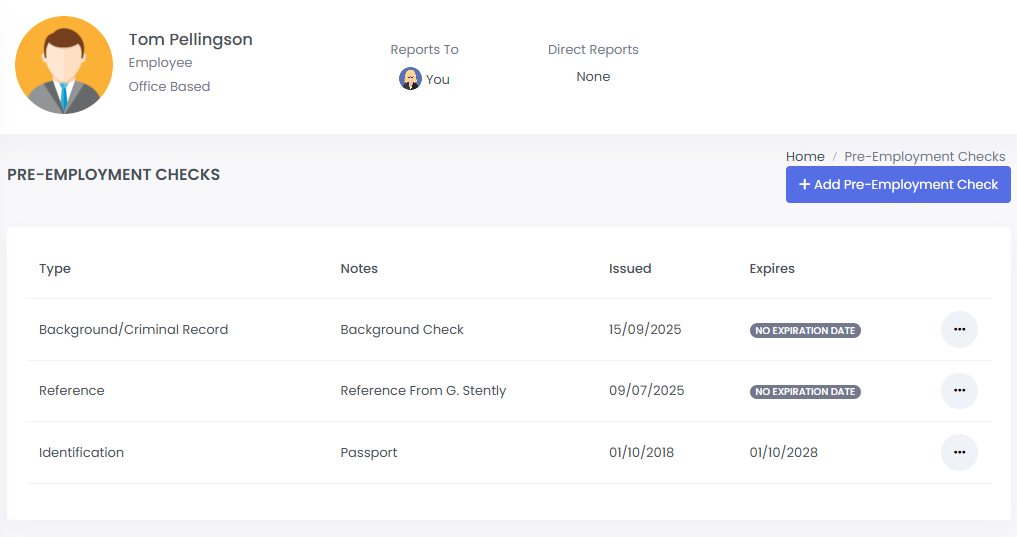Select the Reference check type cell
Viewport: 1017px width, 537px height.
click(x=72, y=391)
